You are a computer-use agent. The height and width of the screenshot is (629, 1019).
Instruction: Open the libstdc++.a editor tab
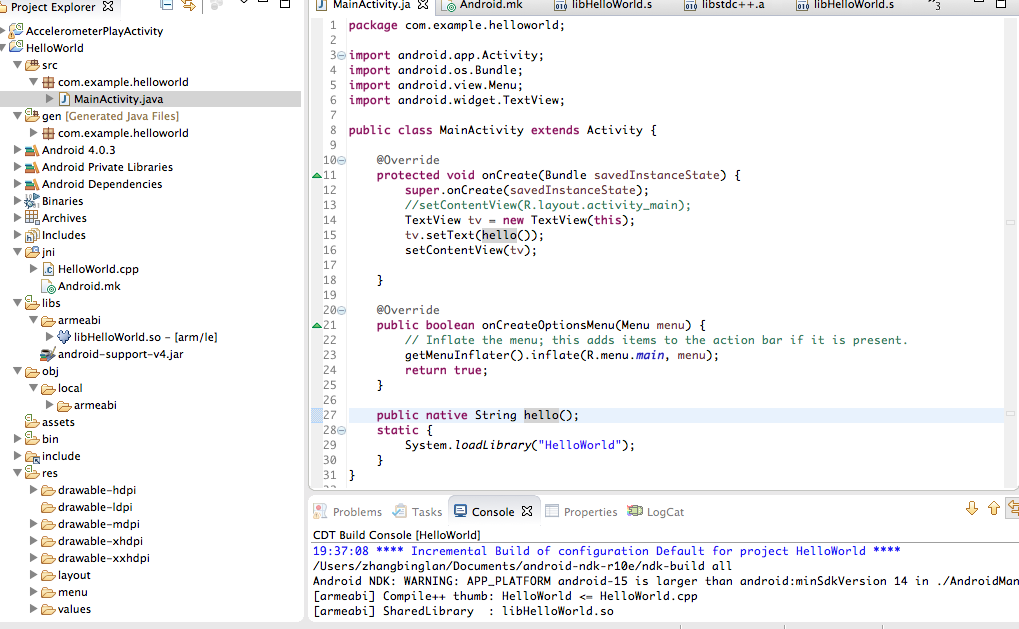coord(724,5)
